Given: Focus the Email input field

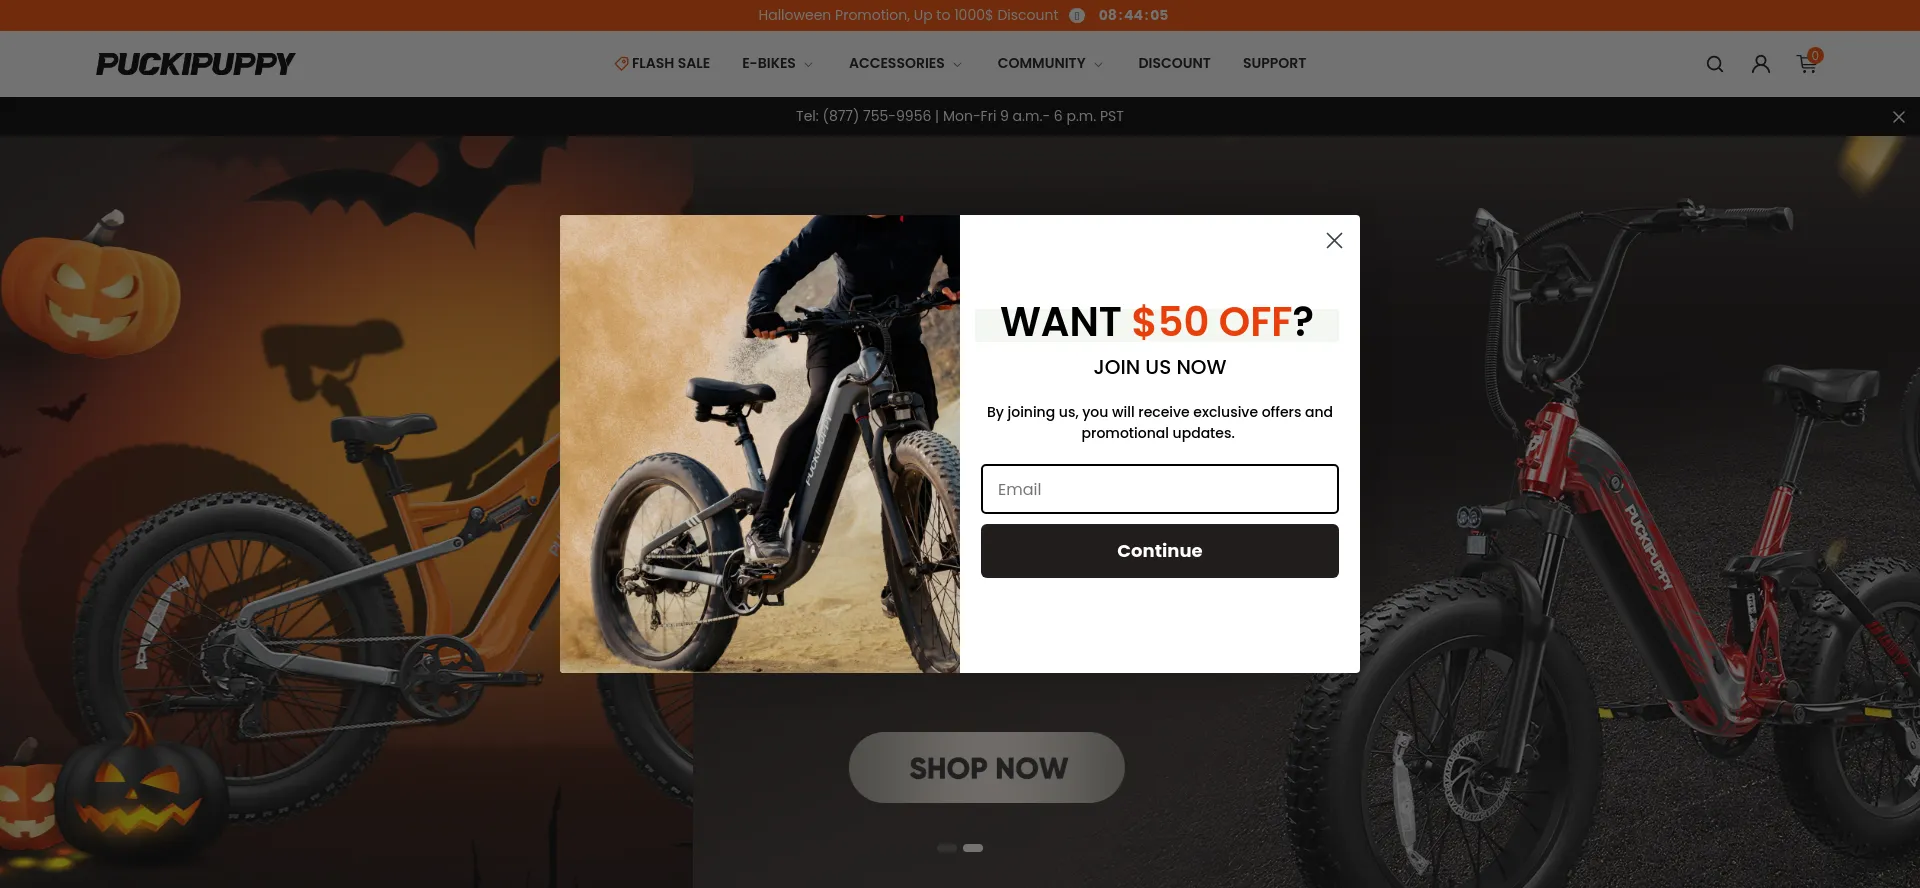Looking at the screenshot, I should point(1159,489).
